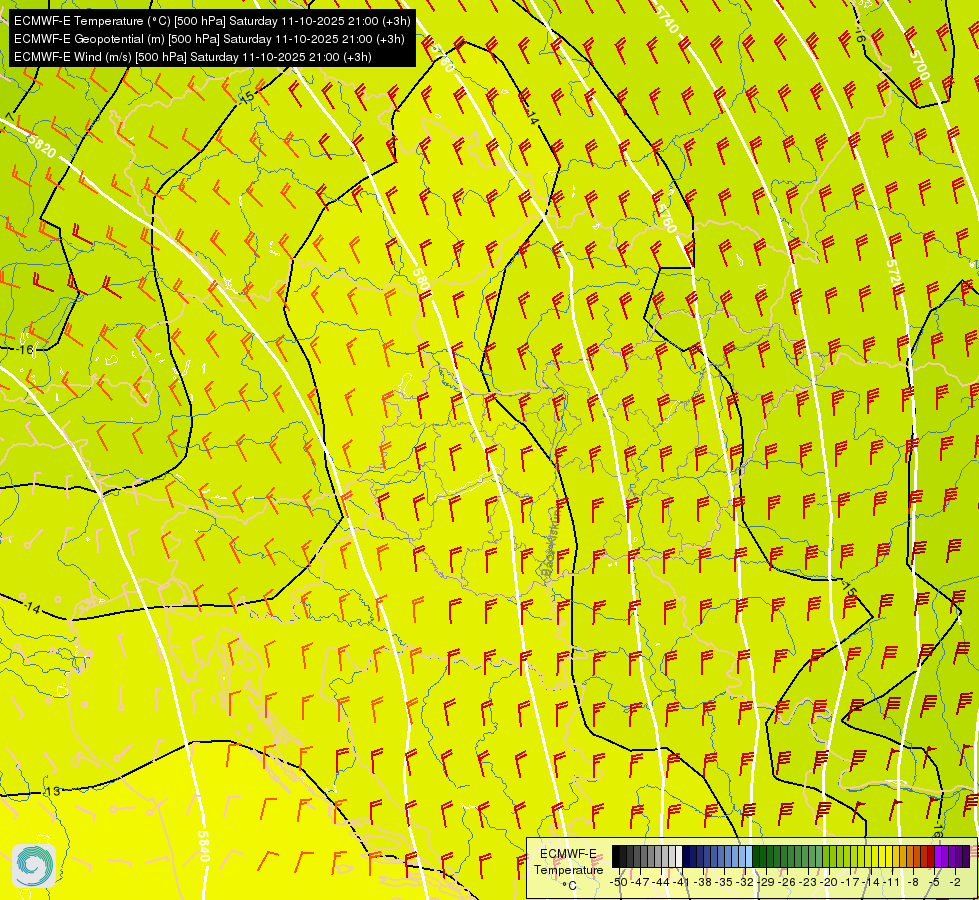Click the -35 tick label in the legend
979x900 pixels.
coord(724,882)
